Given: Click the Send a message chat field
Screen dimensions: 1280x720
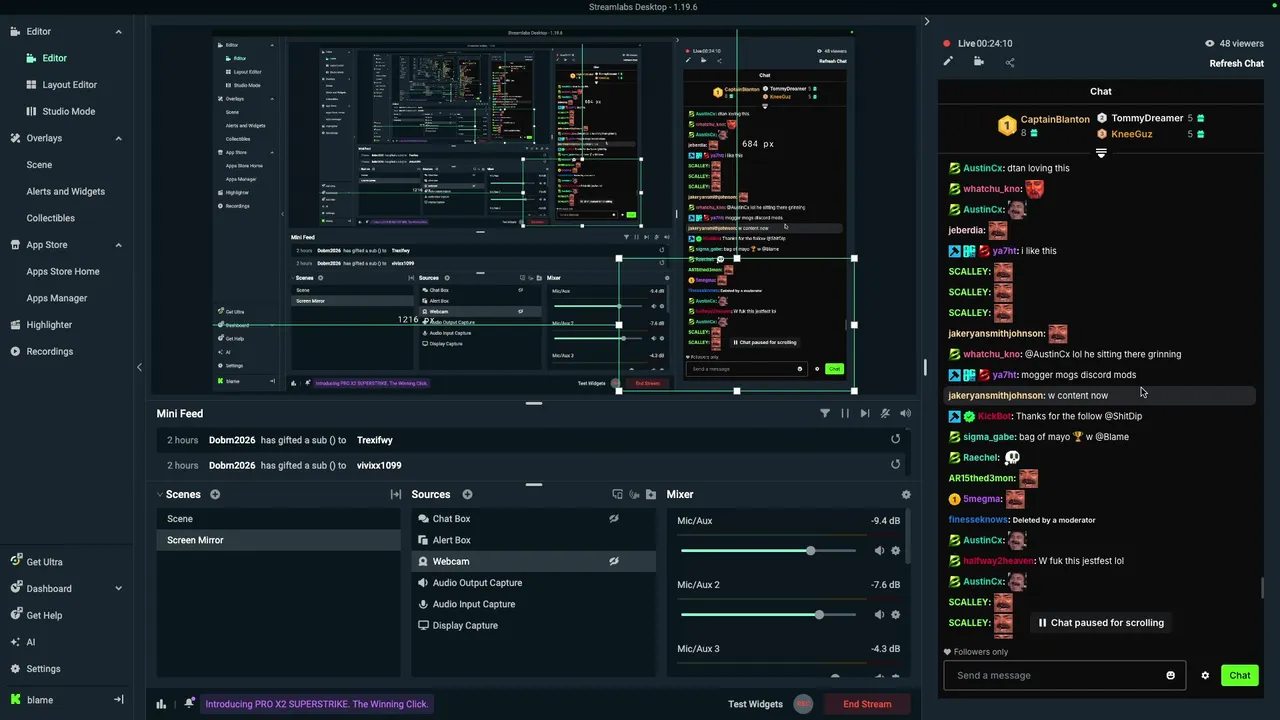Looking at the screenshot, I should point(1064,675).
